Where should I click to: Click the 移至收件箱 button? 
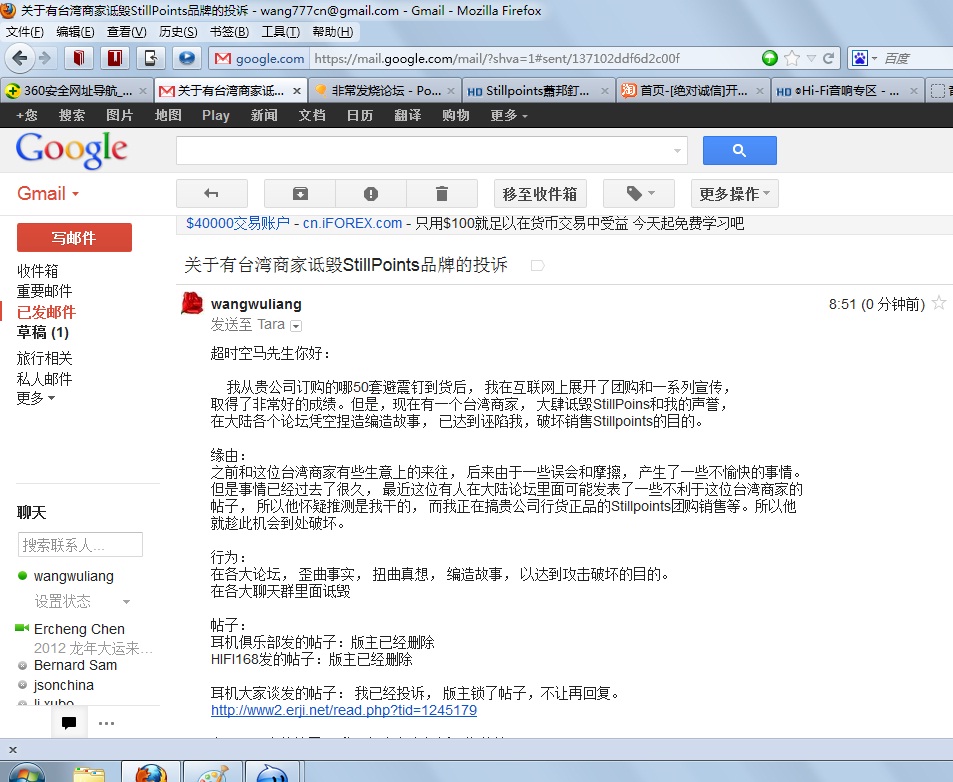[x=540, y=194]
